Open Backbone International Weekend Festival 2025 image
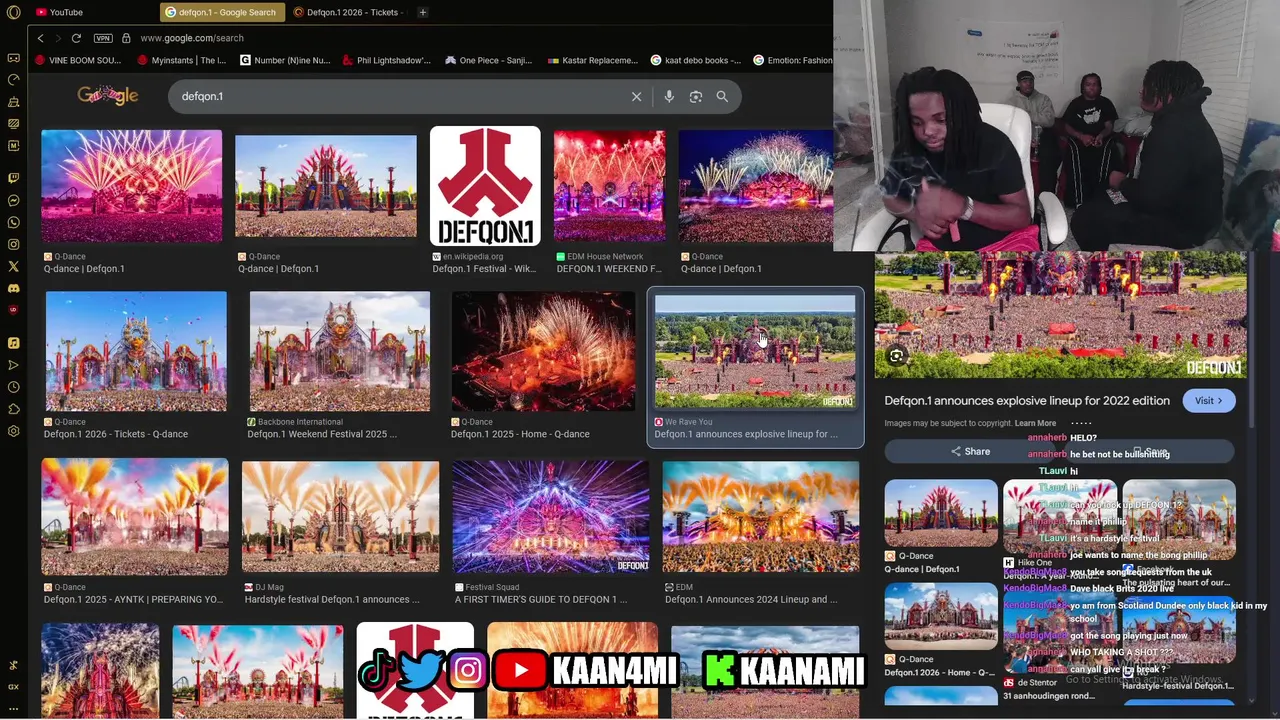Screen dimensions: 1280x720 (x=339, y=352)
